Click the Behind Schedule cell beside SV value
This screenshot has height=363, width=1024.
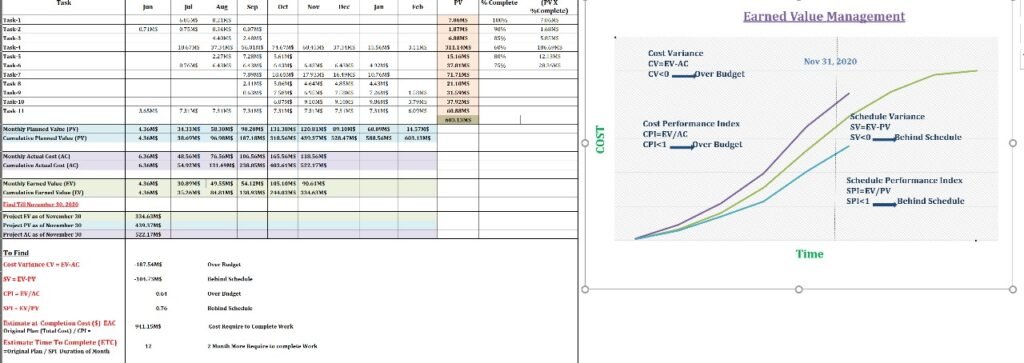click(229, 279)
